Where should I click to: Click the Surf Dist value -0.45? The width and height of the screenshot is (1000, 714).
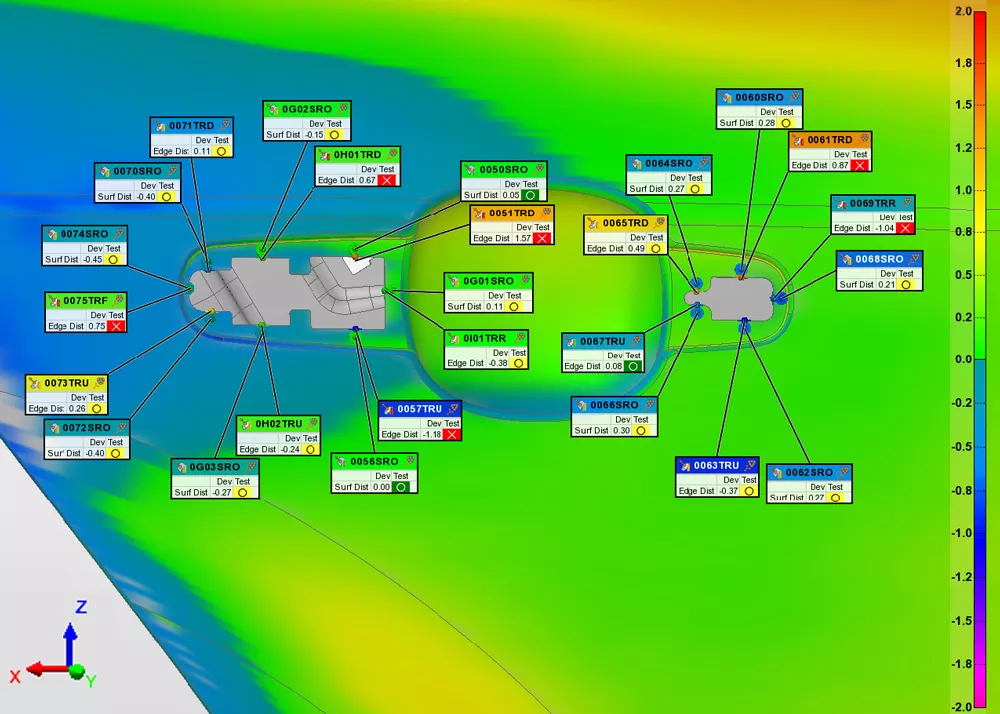(92, 260)
